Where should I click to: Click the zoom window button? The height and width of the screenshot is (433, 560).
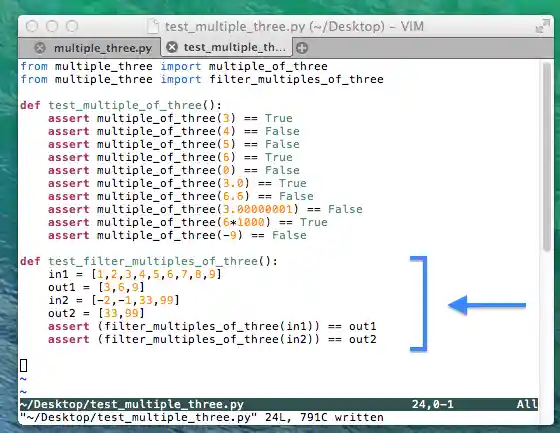tap(72, 26)
